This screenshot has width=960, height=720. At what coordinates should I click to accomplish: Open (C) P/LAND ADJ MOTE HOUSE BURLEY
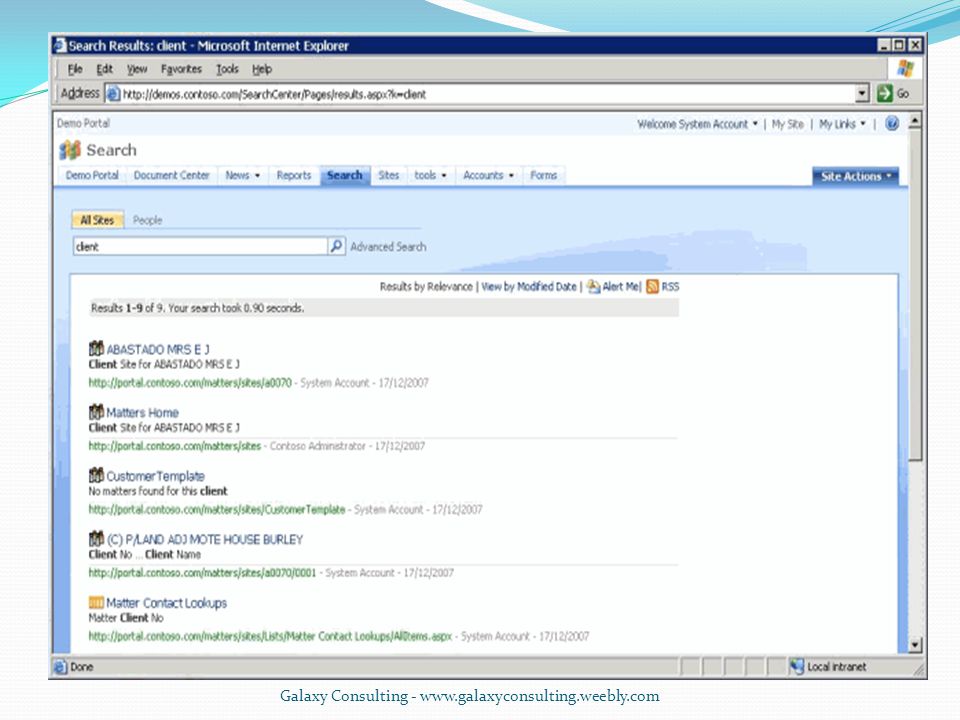point(205,539)
